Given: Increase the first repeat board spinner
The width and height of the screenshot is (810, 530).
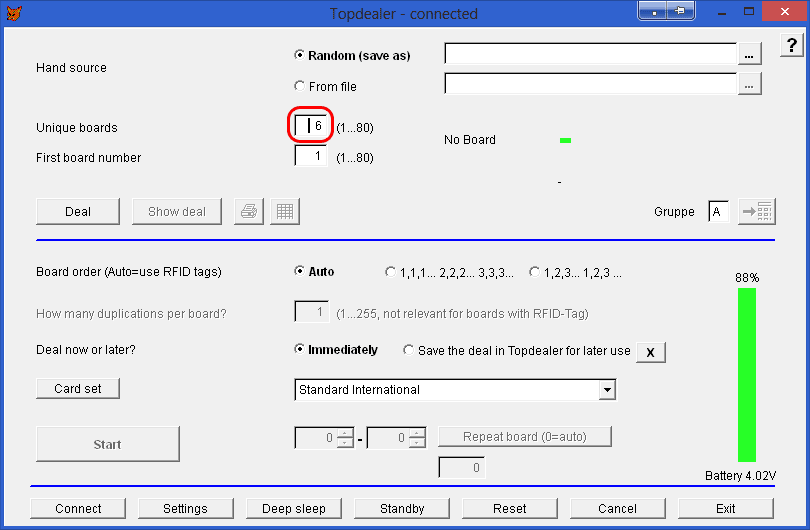Looking at the screenshot, I should 345,432.
